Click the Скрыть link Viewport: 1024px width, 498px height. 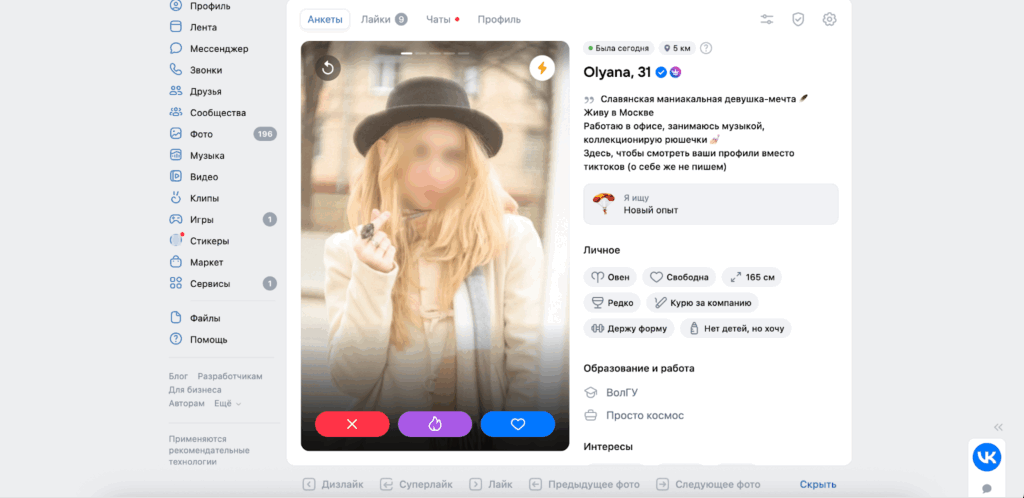pyautogui.click(x=817, y=484)
